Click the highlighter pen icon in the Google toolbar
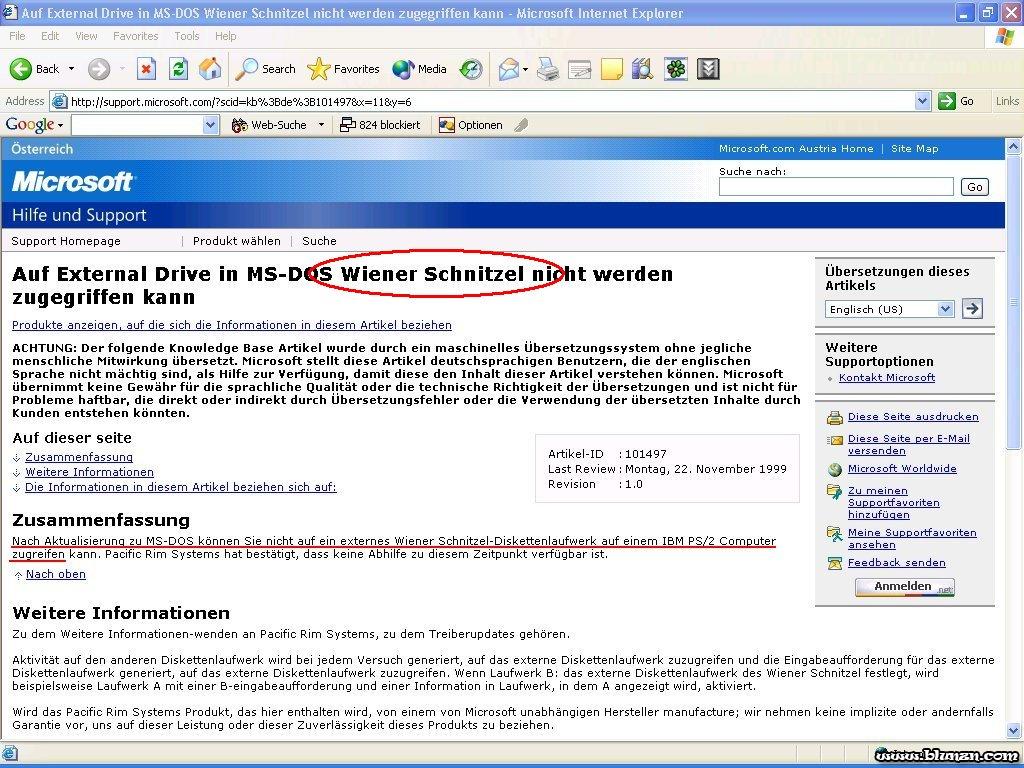The height and width of the screenshot is (768, 1024). click(520, 125)
